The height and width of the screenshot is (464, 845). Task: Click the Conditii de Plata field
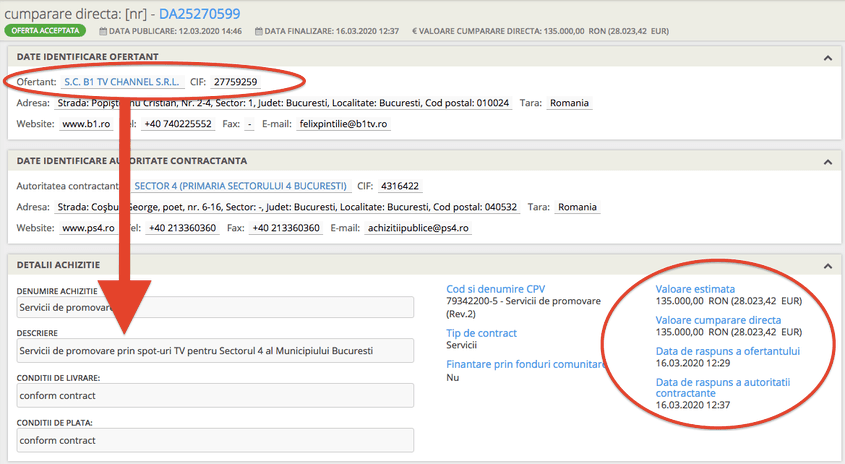[x=215, y=440]
